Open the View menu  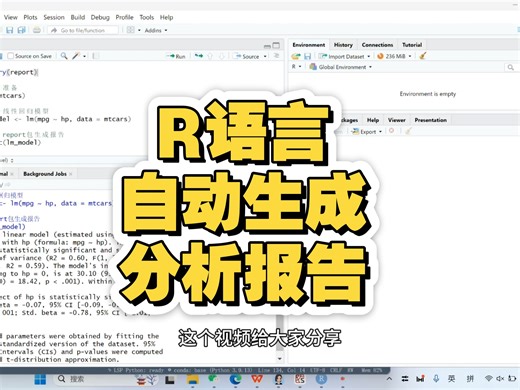pyautogui.click(x=11, y=17)
